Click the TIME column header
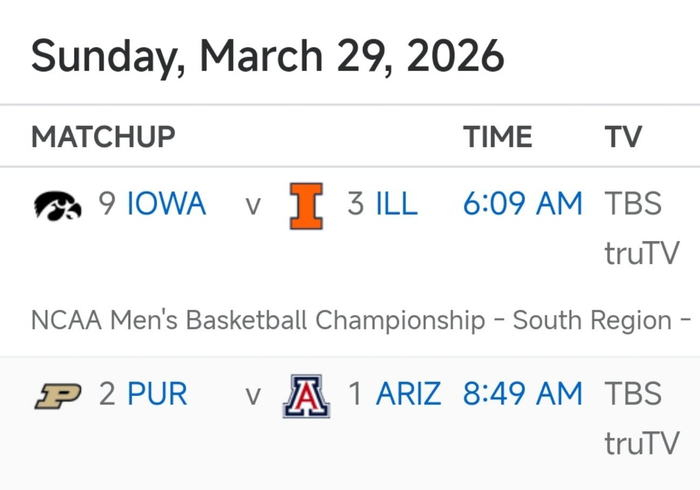This screenshot has width=700, height=490. click(x=497, y=137)
